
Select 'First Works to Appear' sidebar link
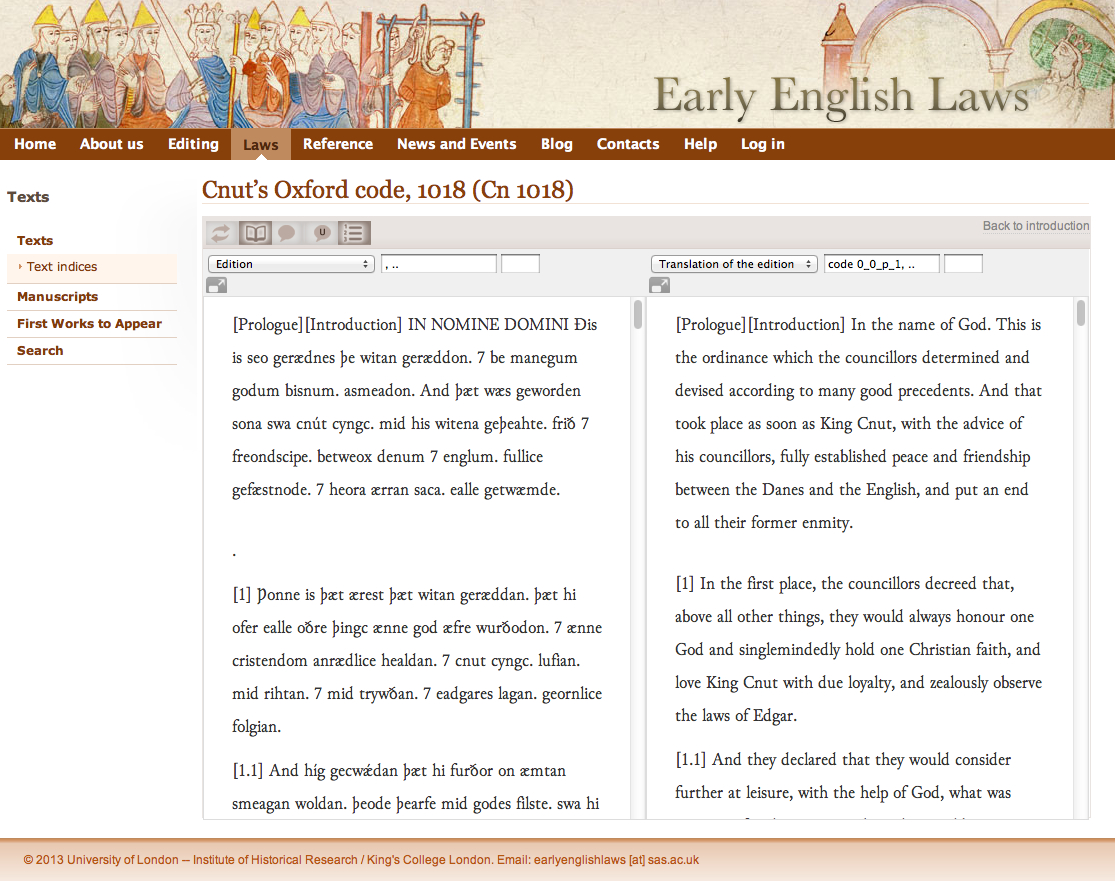point(89,324)
